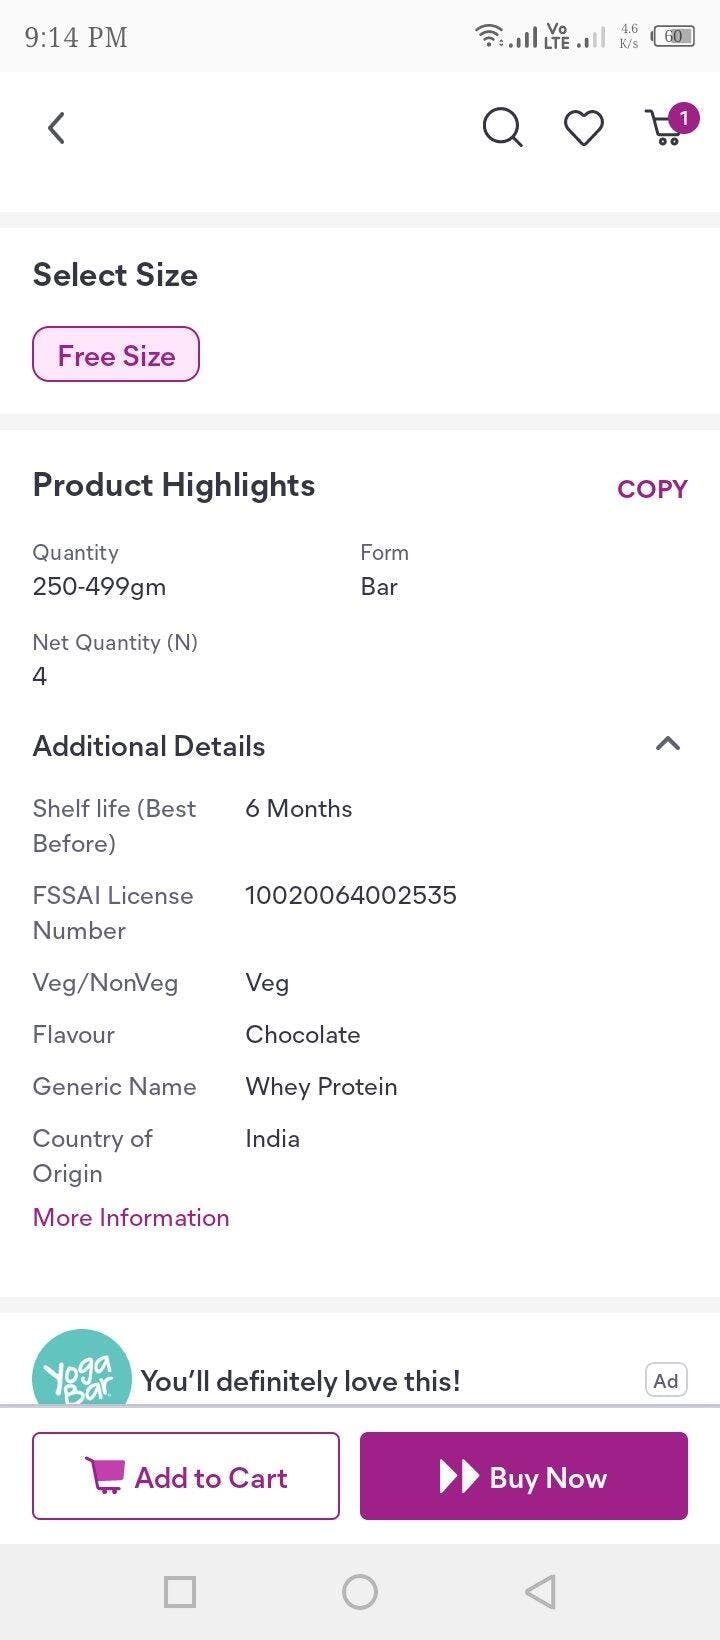Viewport: 720px width, 1640px height.
Task: Tap the Additional Details heading
Action: (x=149, y=746)
